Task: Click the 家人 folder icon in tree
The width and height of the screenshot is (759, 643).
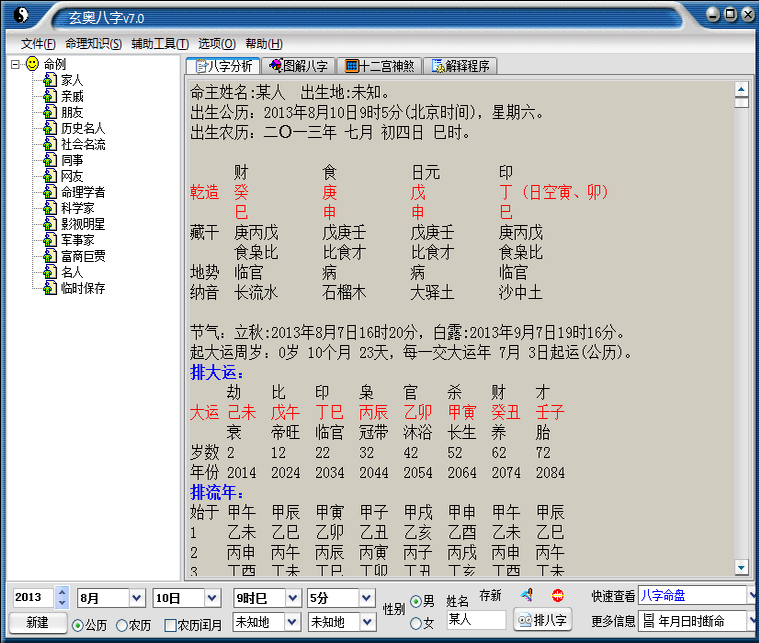Action: click(49, 80)
